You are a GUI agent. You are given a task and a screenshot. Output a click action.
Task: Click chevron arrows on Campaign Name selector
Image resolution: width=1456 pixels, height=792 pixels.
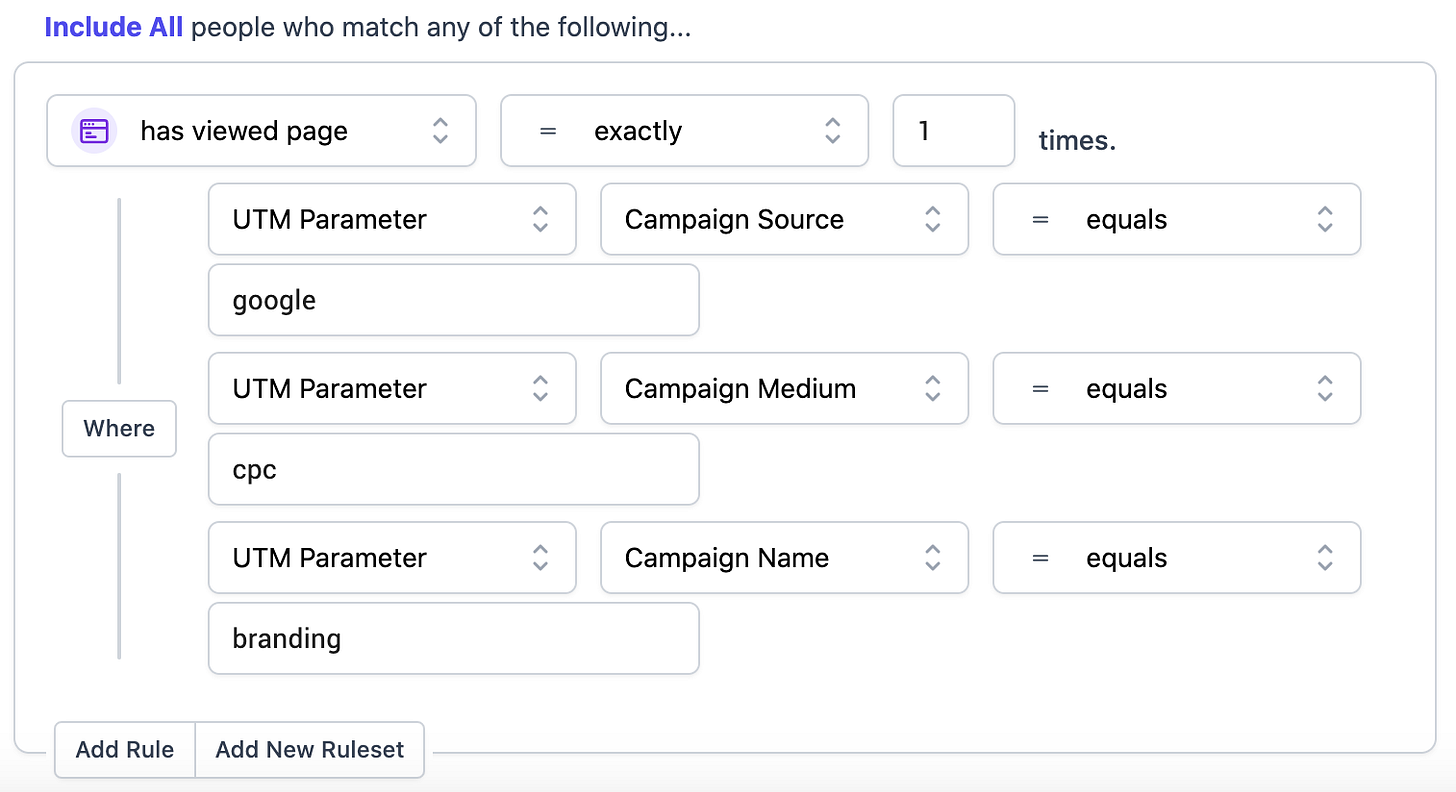(x=932, y=557)
